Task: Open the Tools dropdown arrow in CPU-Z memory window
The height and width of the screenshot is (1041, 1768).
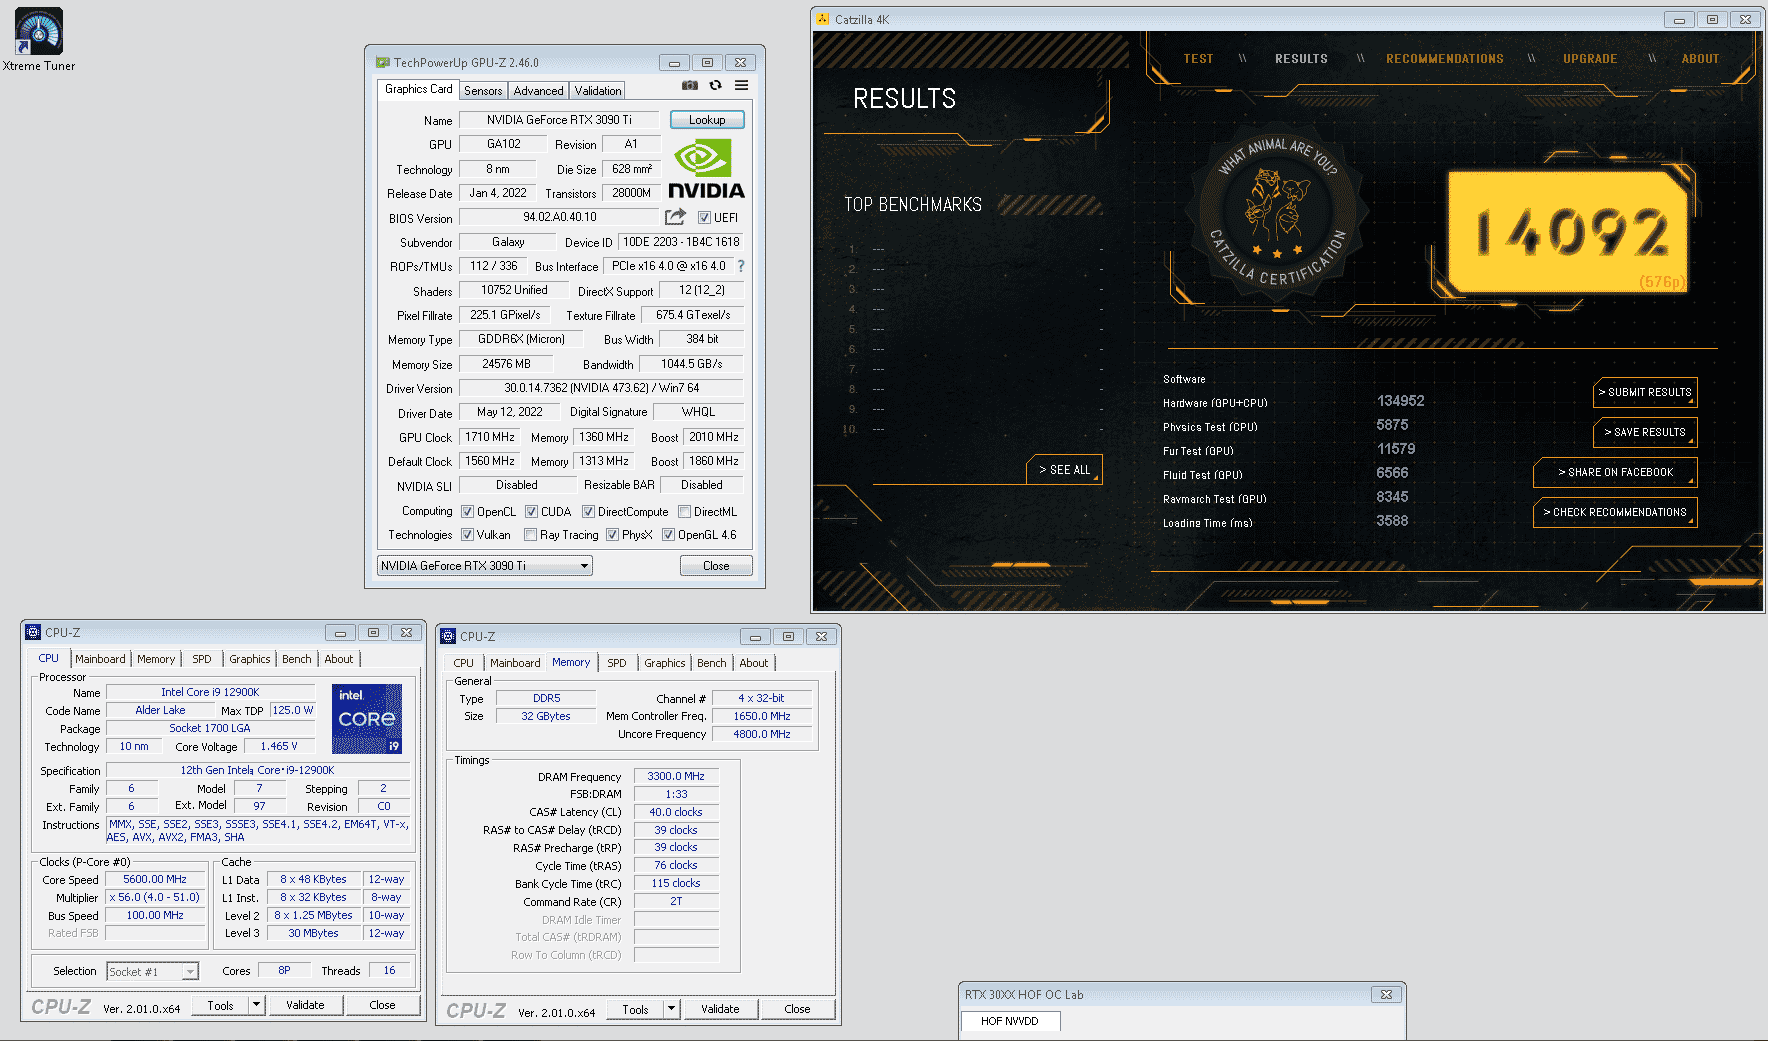Action: (x=671, y=1009)
